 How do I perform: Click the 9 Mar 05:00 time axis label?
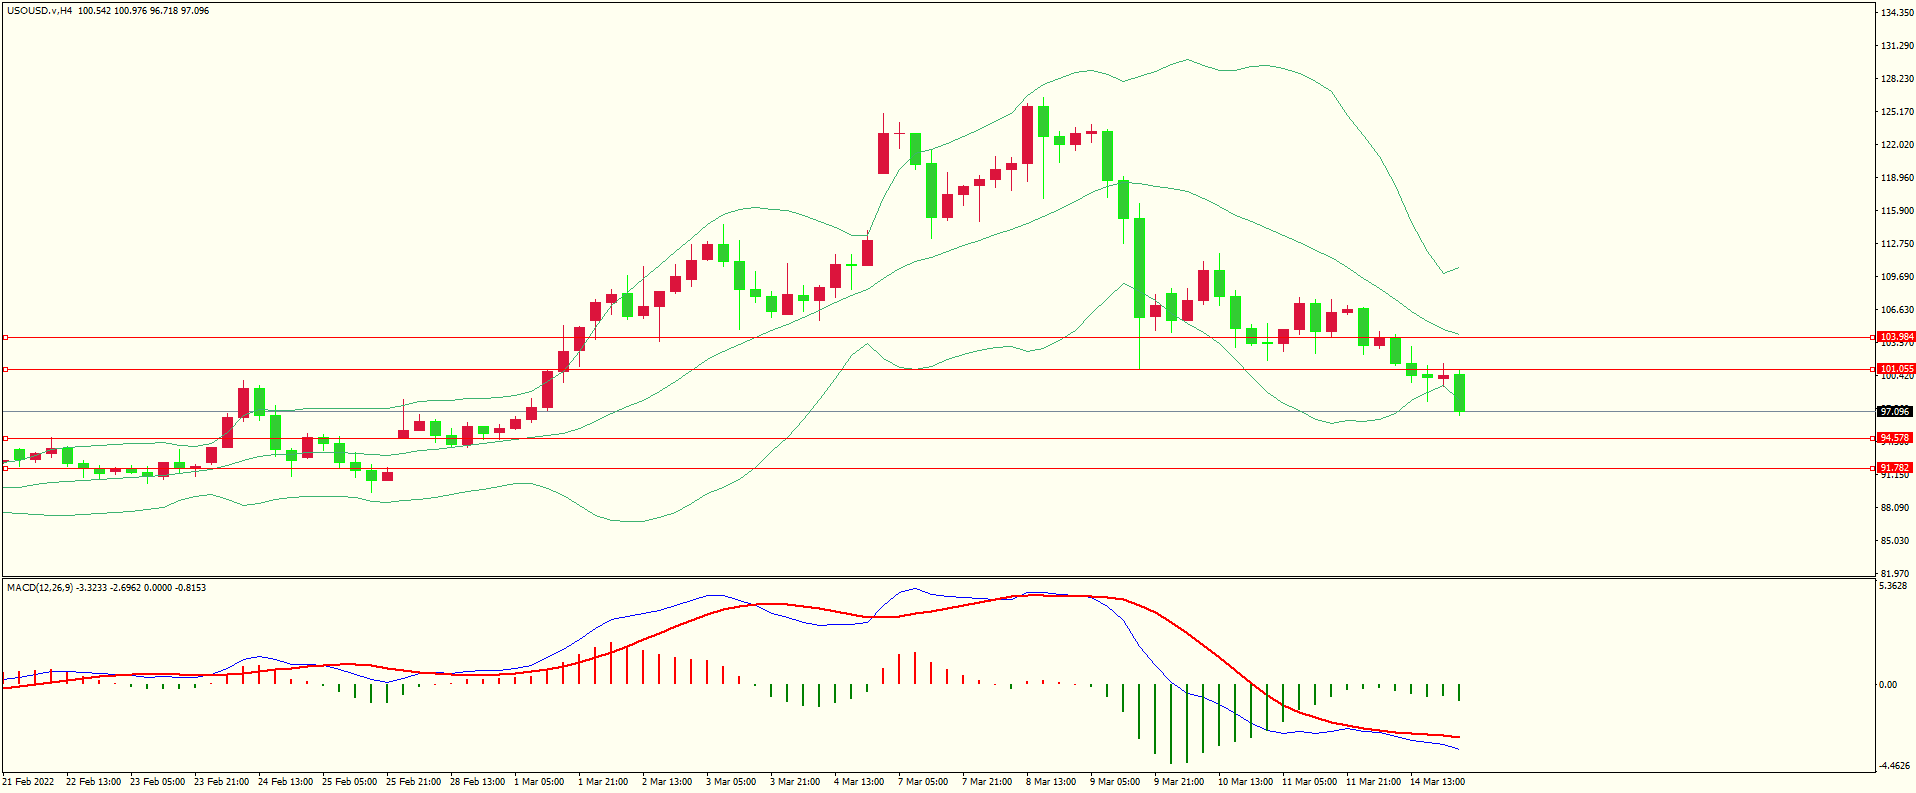coord(1114,782)
